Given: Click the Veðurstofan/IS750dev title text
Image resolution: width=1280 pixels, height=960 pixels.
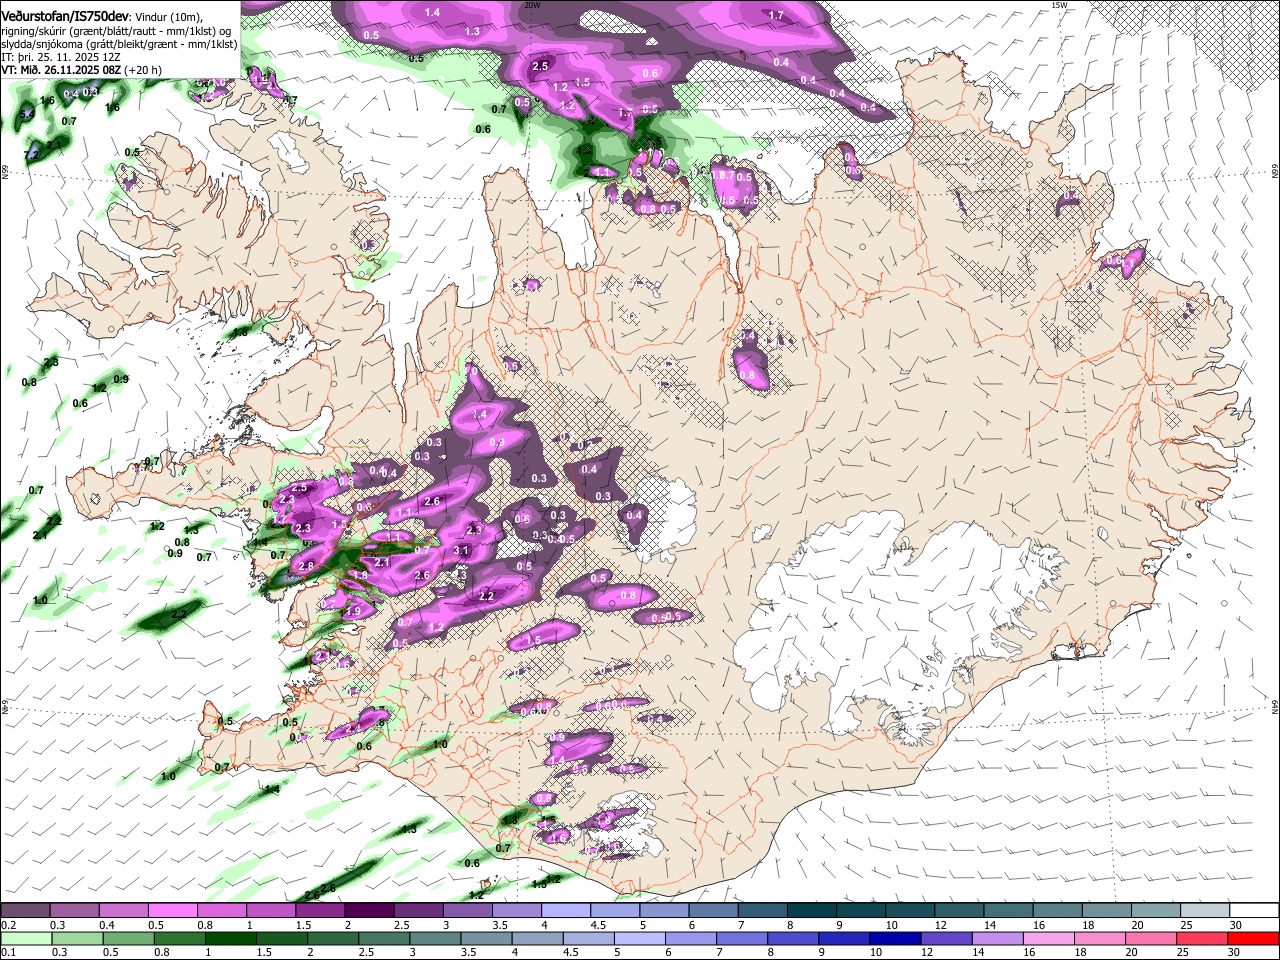Looking at the screenshot, I should pyautogui.click(x=65, y=15).
